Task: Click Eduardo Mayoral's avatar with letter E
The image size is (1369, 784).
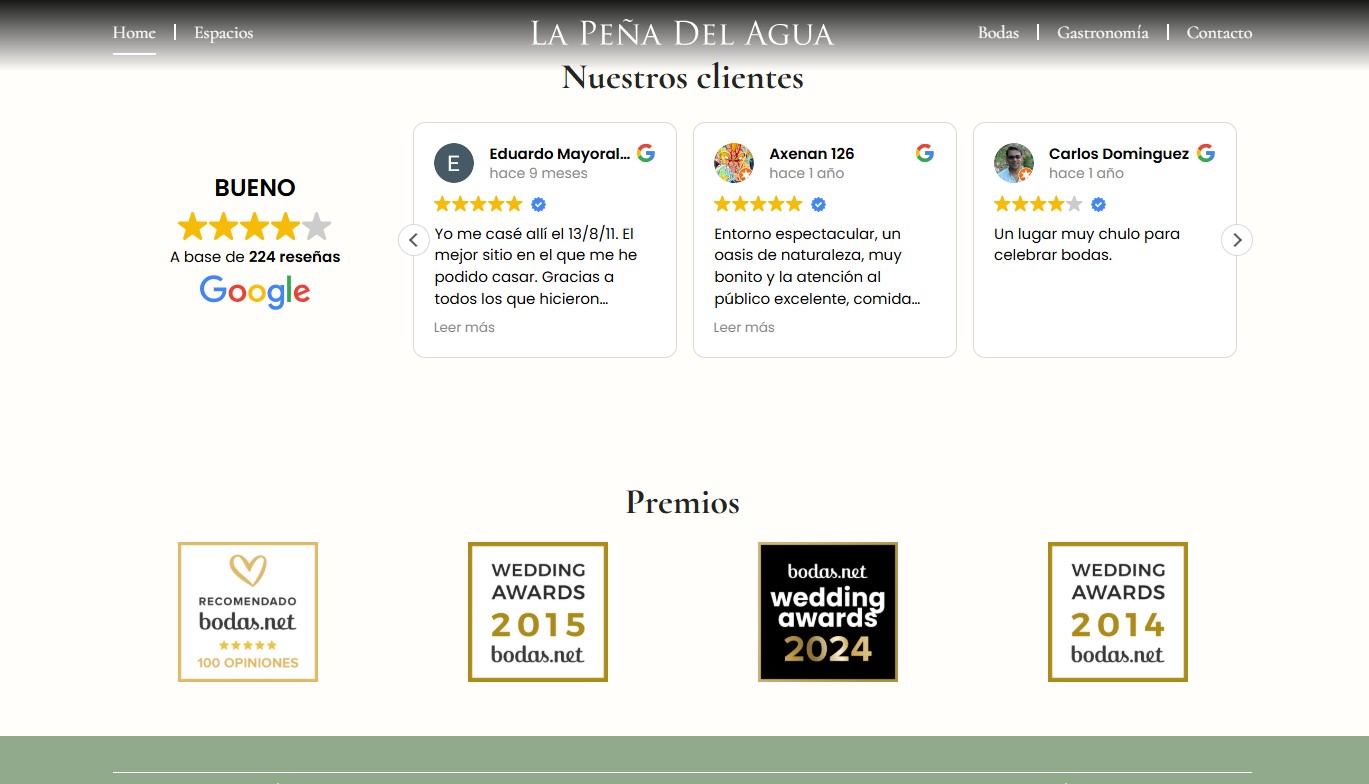Action: click(x=454, y=163)
